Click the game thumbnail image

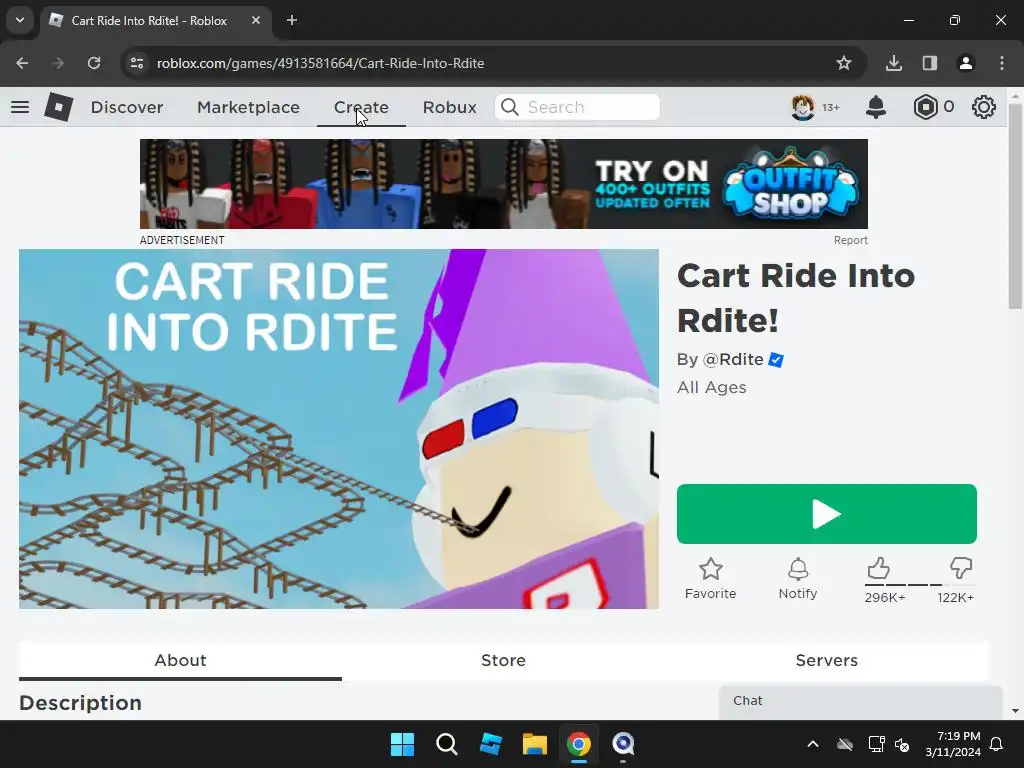point(338,429)
